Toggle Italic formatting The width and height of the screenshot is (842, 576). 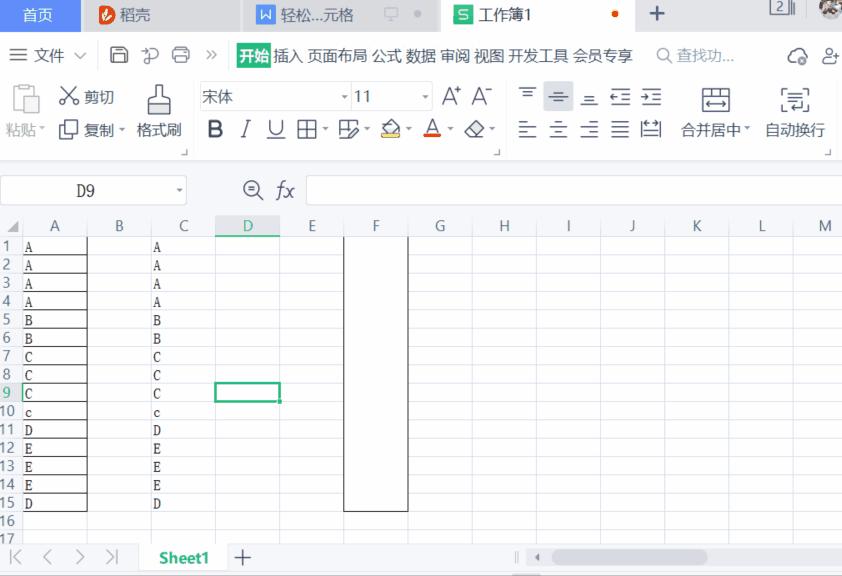(x=245, y=129)
